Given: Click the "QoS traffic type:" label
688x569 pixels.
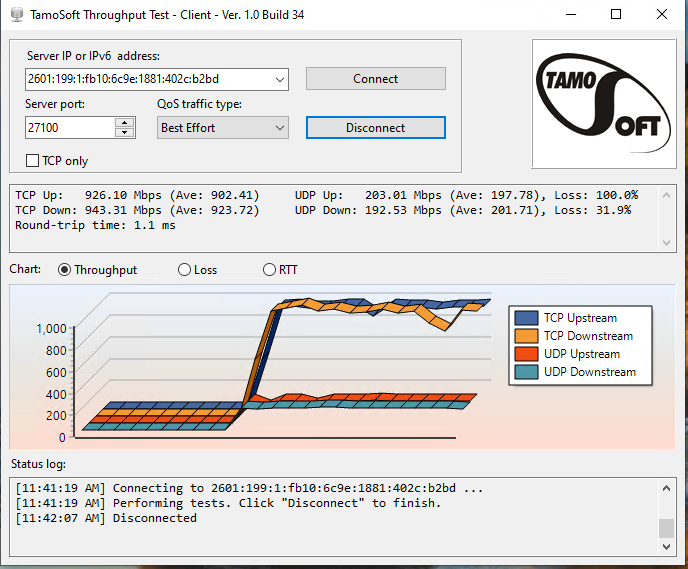Looking at the screenshot, I should [x=200, y=104].
